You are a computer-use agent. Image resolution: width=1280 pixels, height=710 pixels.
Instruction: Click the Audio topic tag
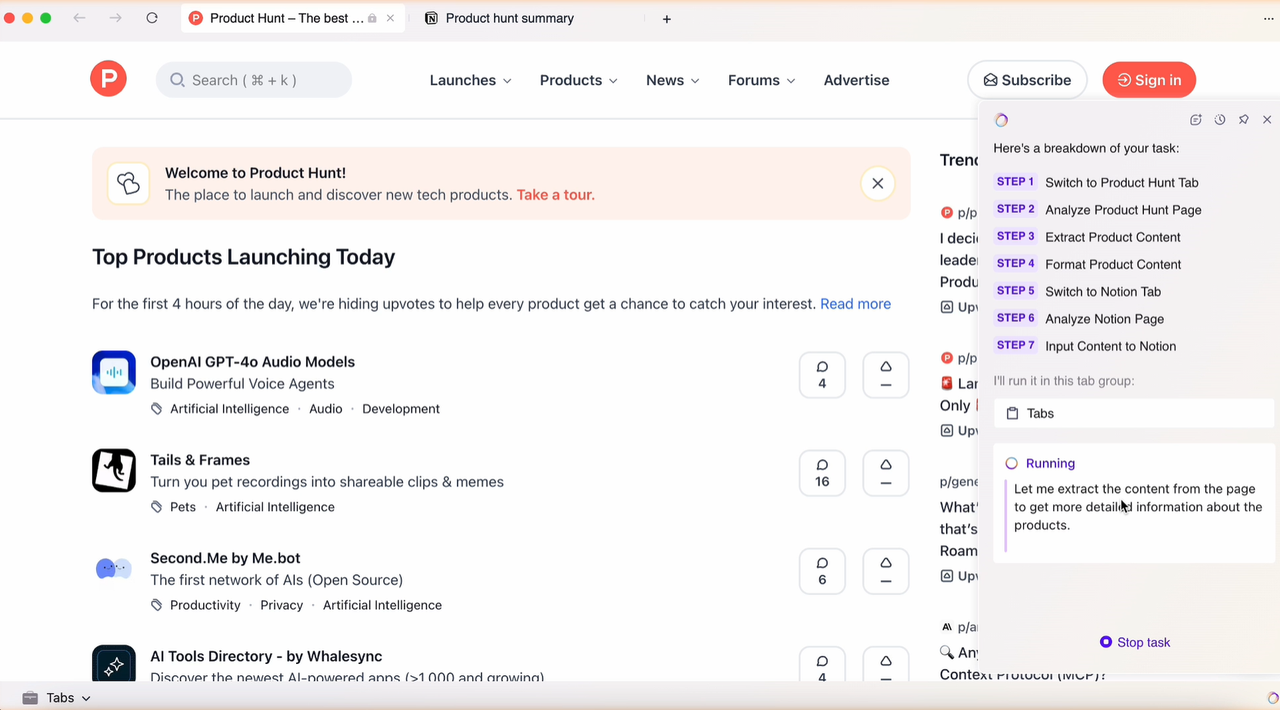[x=325, y=409]
